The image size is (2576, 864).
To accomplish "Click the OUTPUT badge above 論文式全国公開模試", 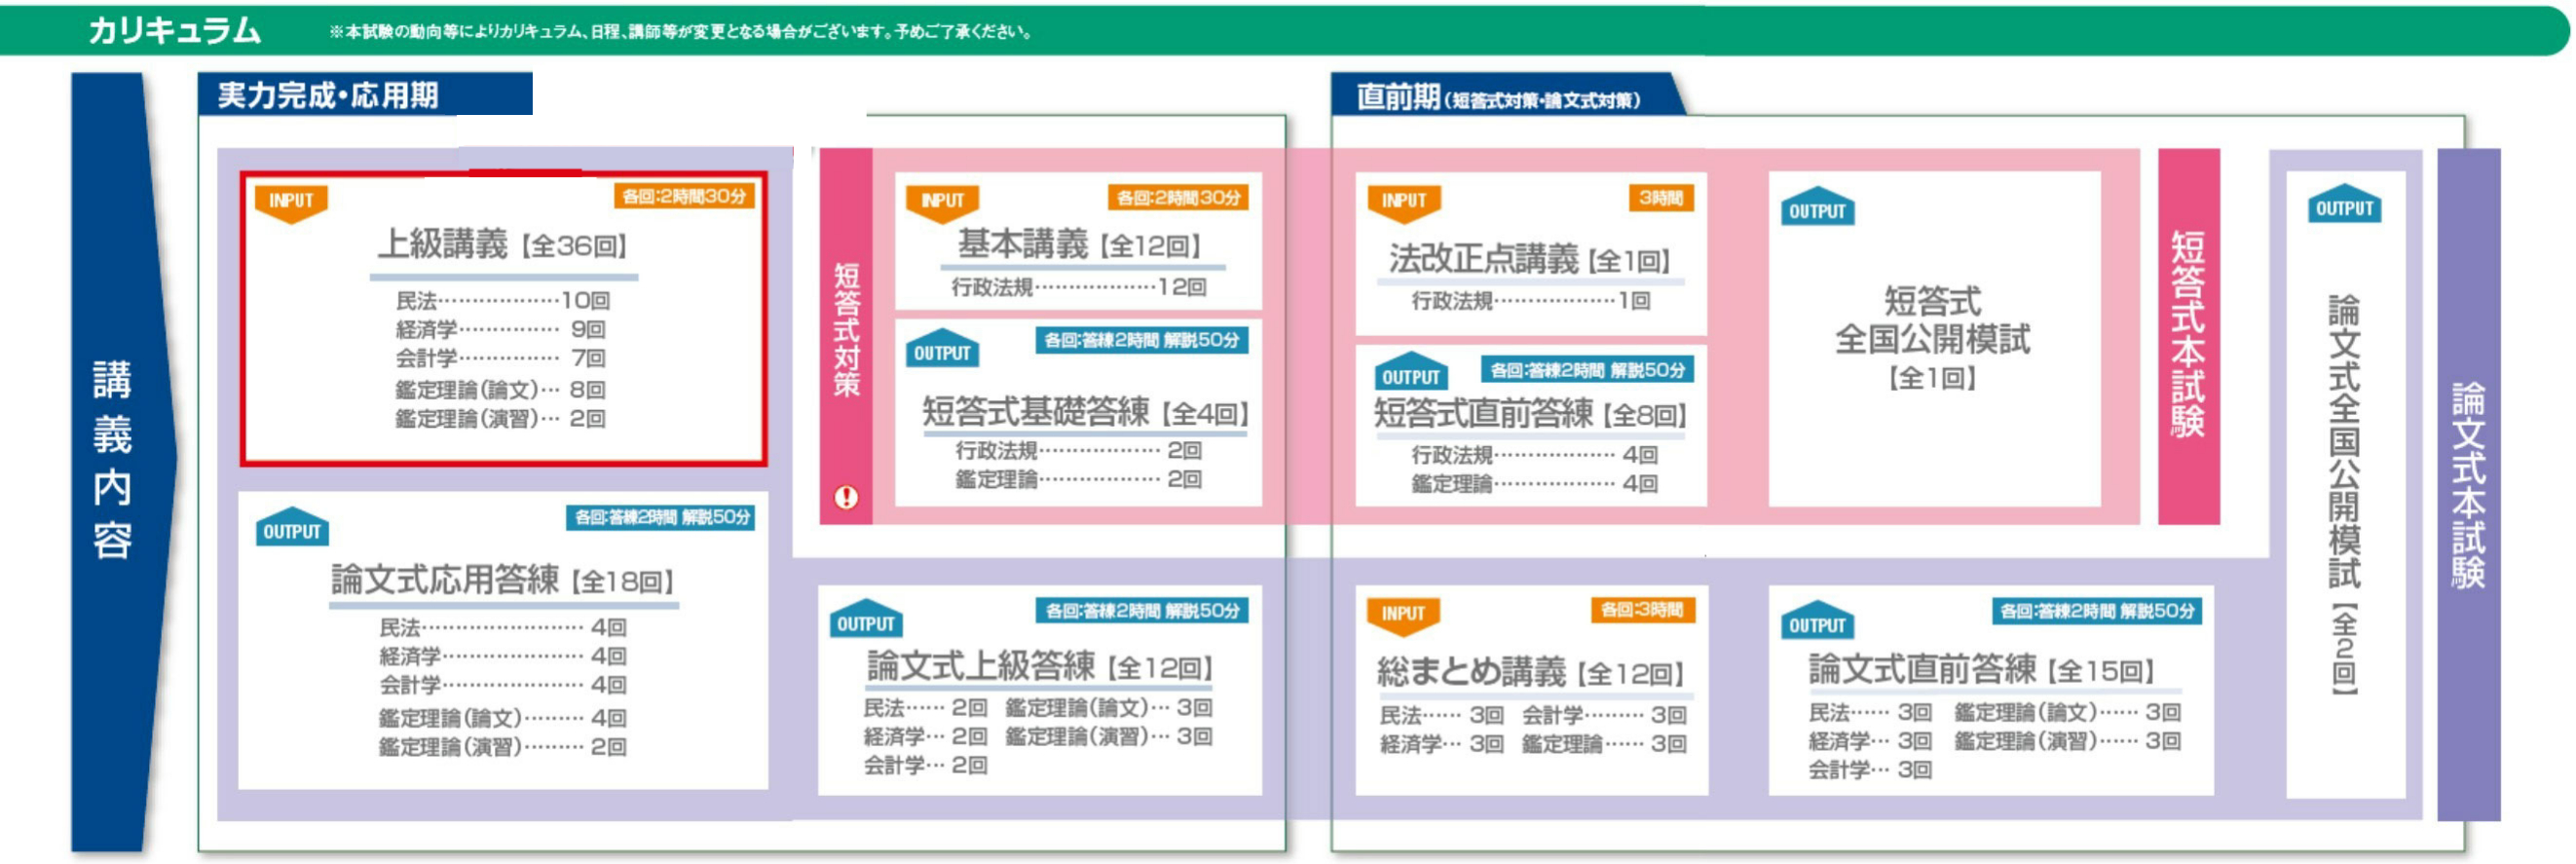I will pyautogui.click(x=2344, y=207).
